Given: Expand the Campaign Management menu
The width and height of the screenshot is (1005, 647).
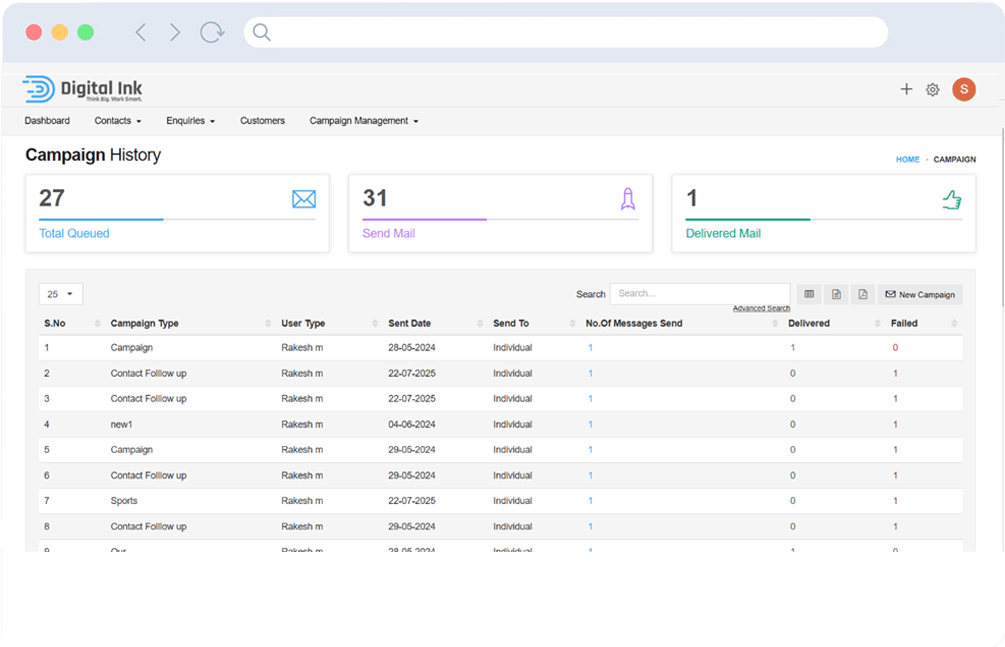Looking at the screenshot, I should (x=363, y=121).
